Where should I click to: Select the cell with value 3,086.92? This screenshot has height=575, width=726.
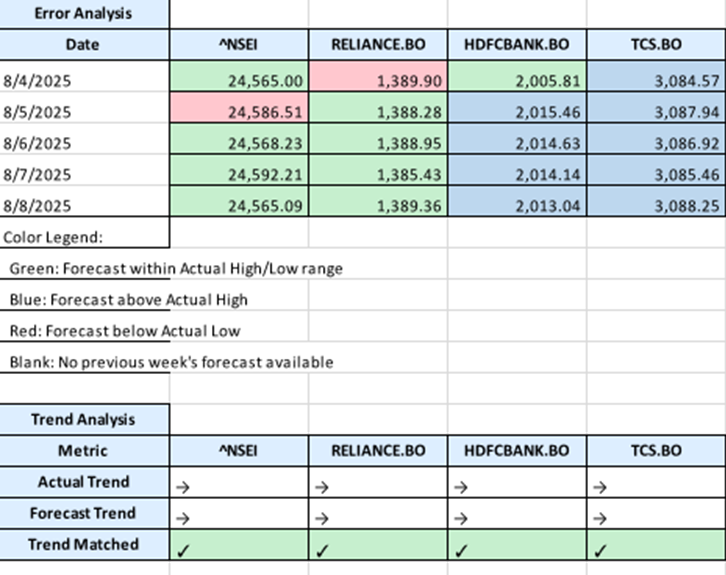(656, 139)
